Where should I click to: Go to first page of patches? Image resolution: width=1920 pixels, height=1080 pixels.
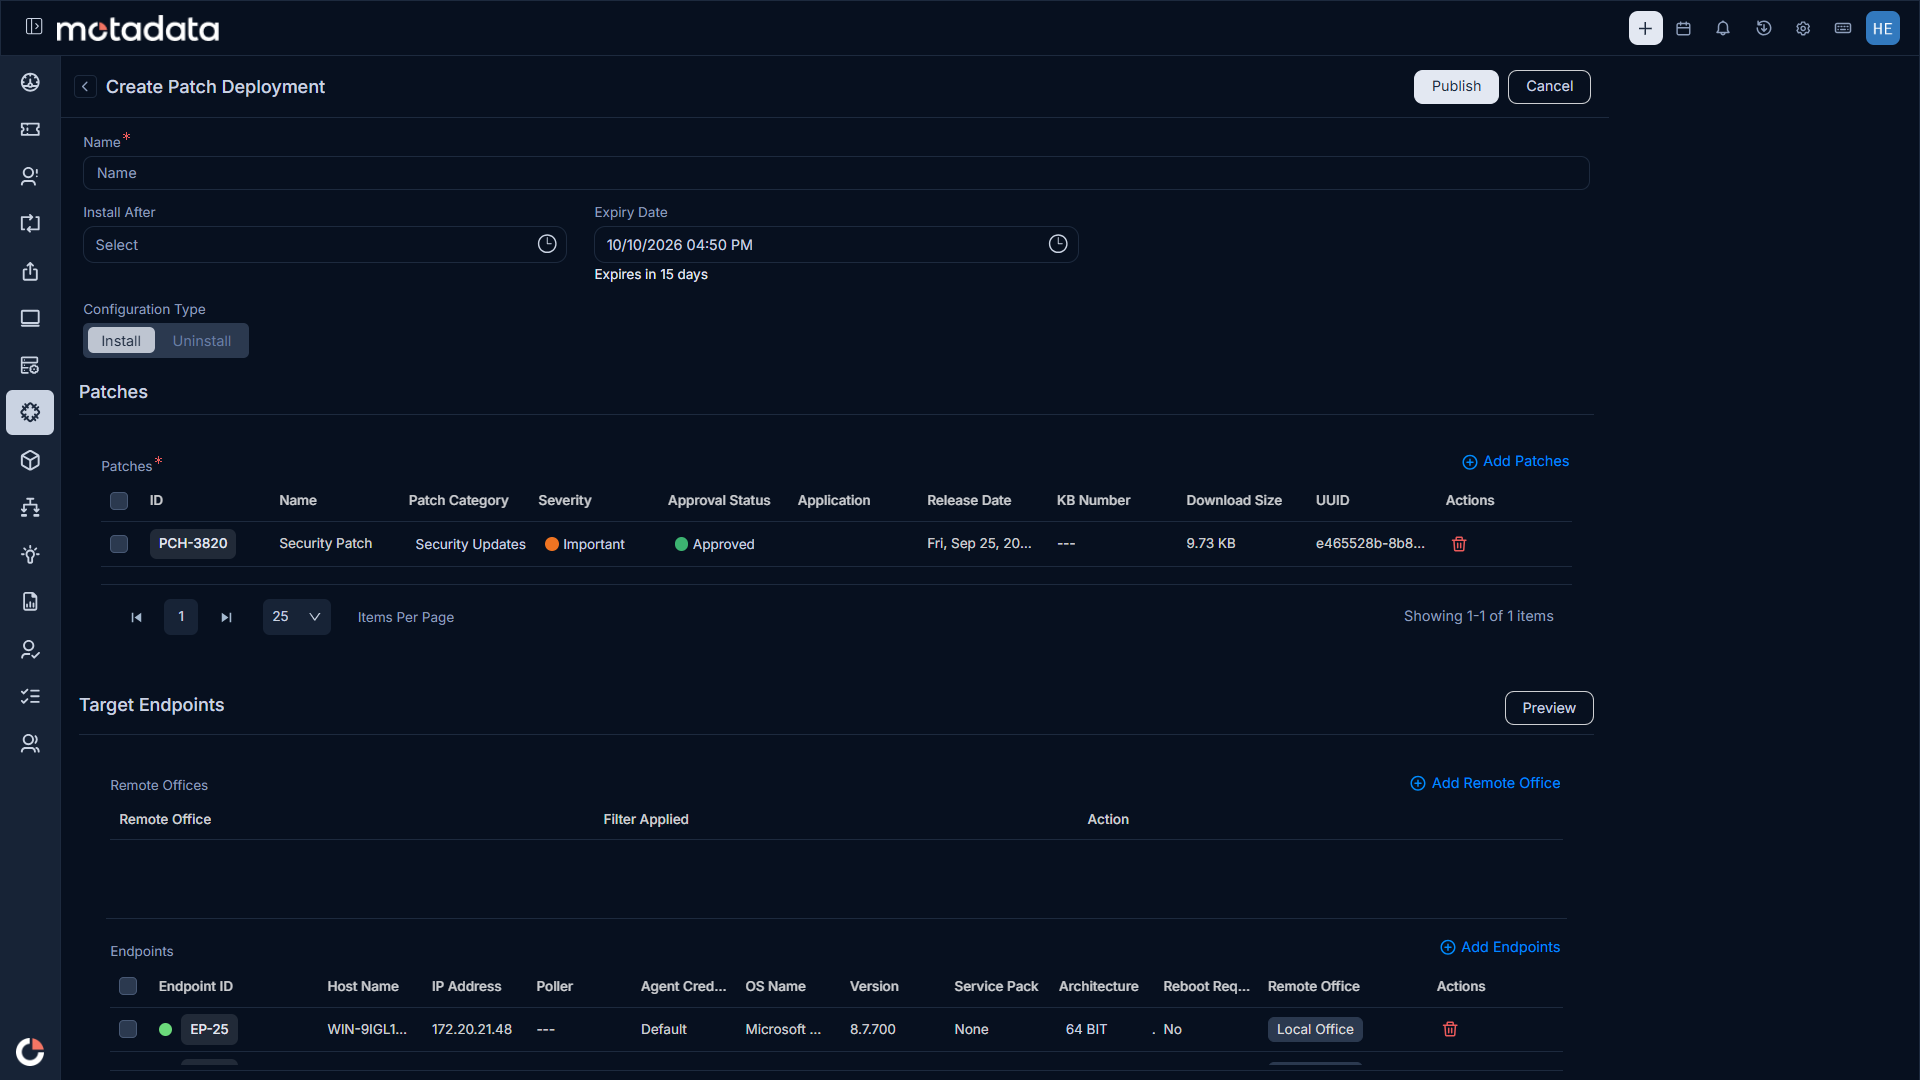pos(136,618)
